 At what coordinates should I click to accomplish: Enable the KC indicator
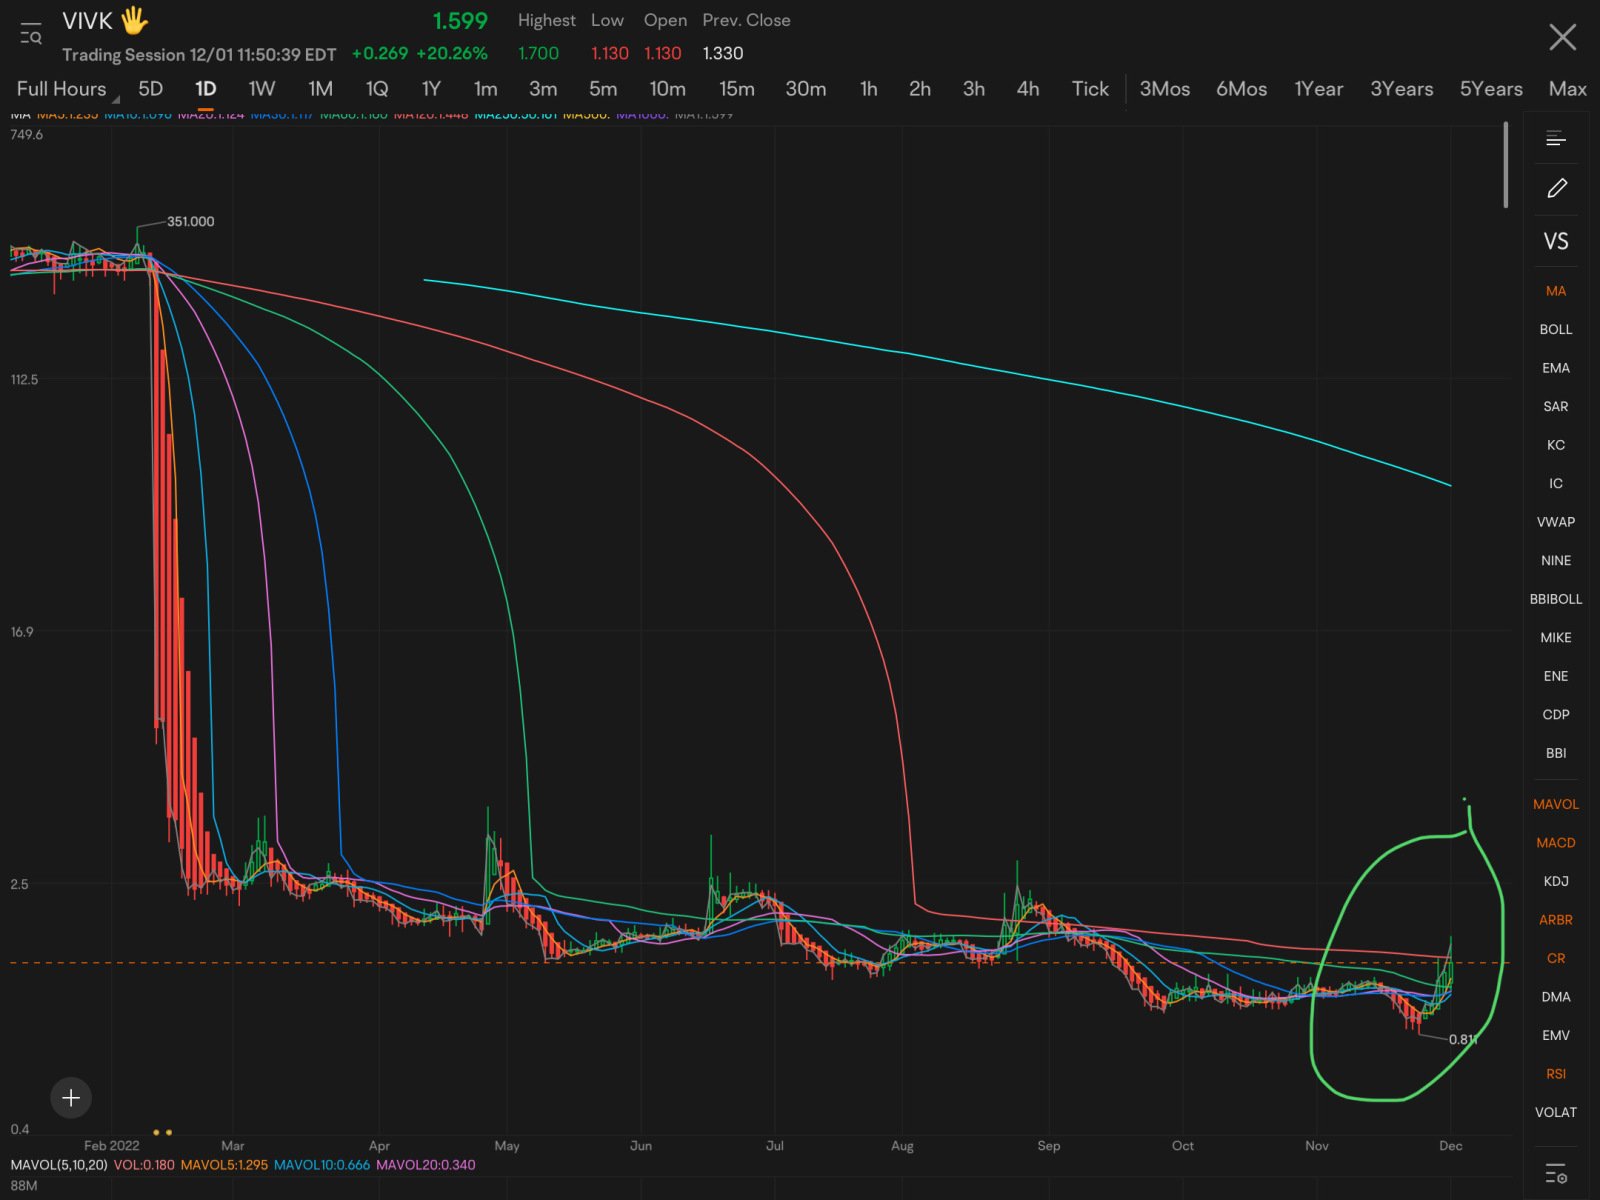click(1556, 445)
